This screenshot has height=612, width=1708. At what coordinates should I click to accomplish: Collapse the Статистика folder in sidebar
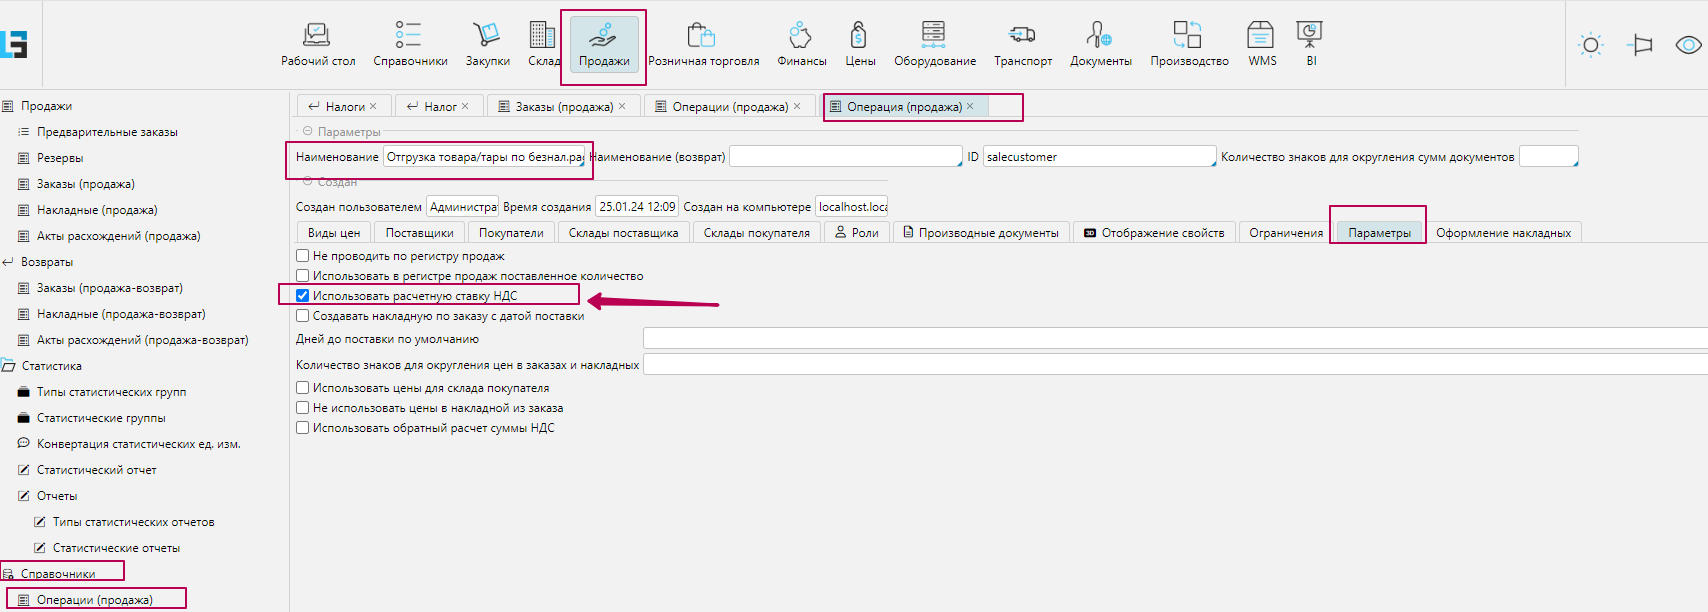click(x=8, y=366)
